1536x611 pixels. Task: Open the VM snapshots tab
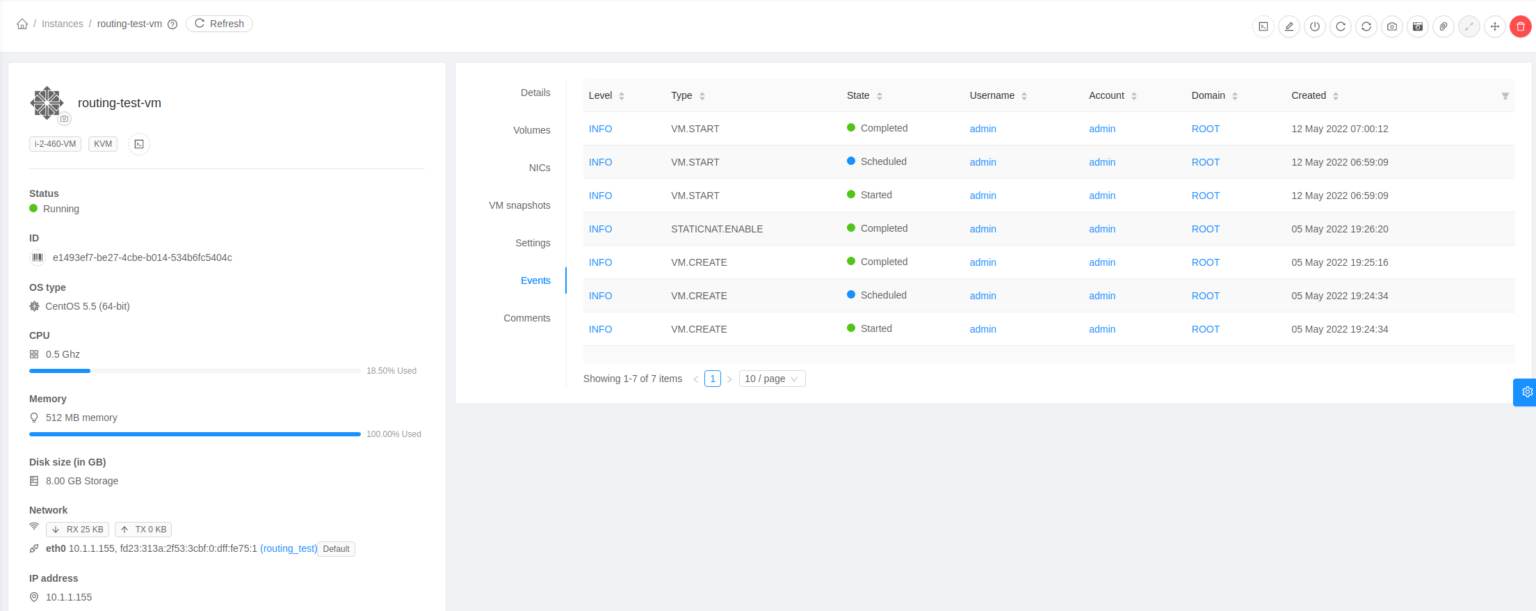point(519,205)
